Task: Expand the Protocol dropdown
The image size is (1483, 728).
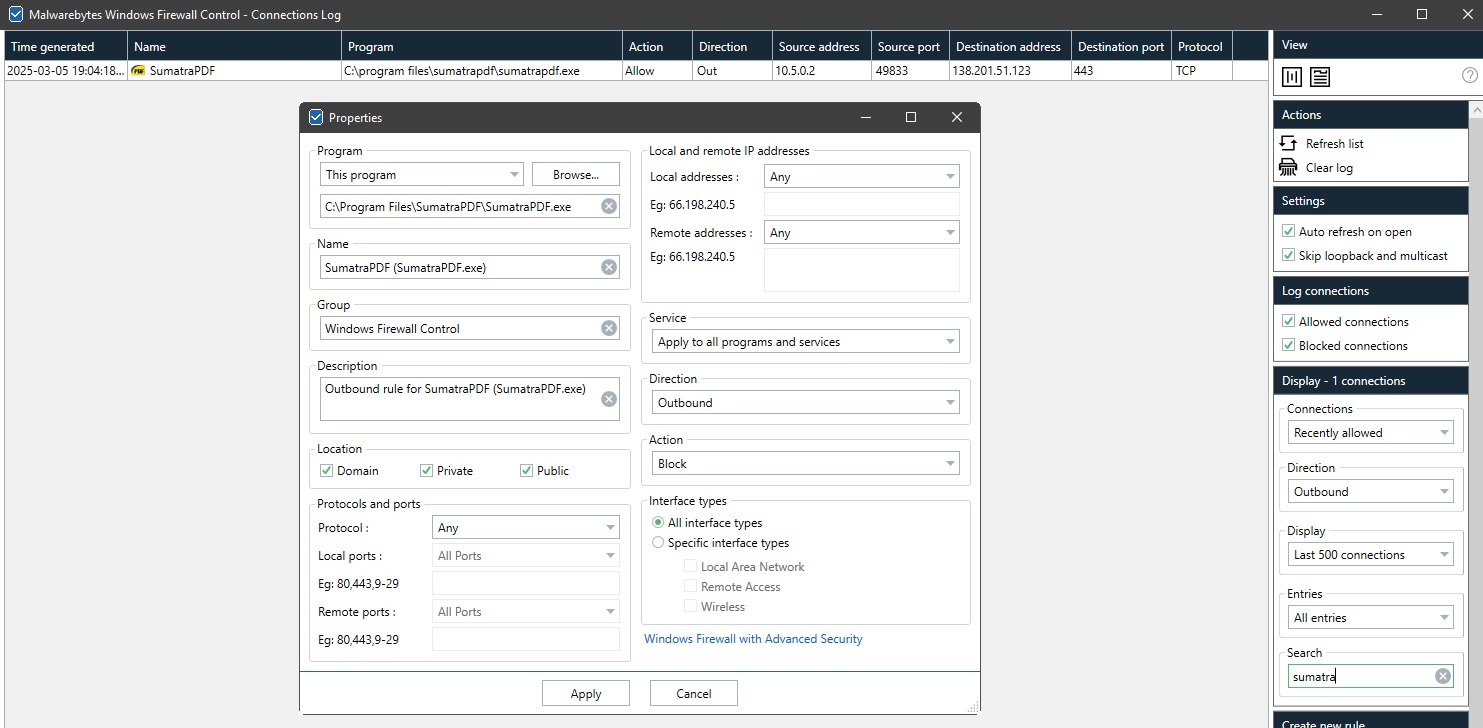Action: point(526,527)
